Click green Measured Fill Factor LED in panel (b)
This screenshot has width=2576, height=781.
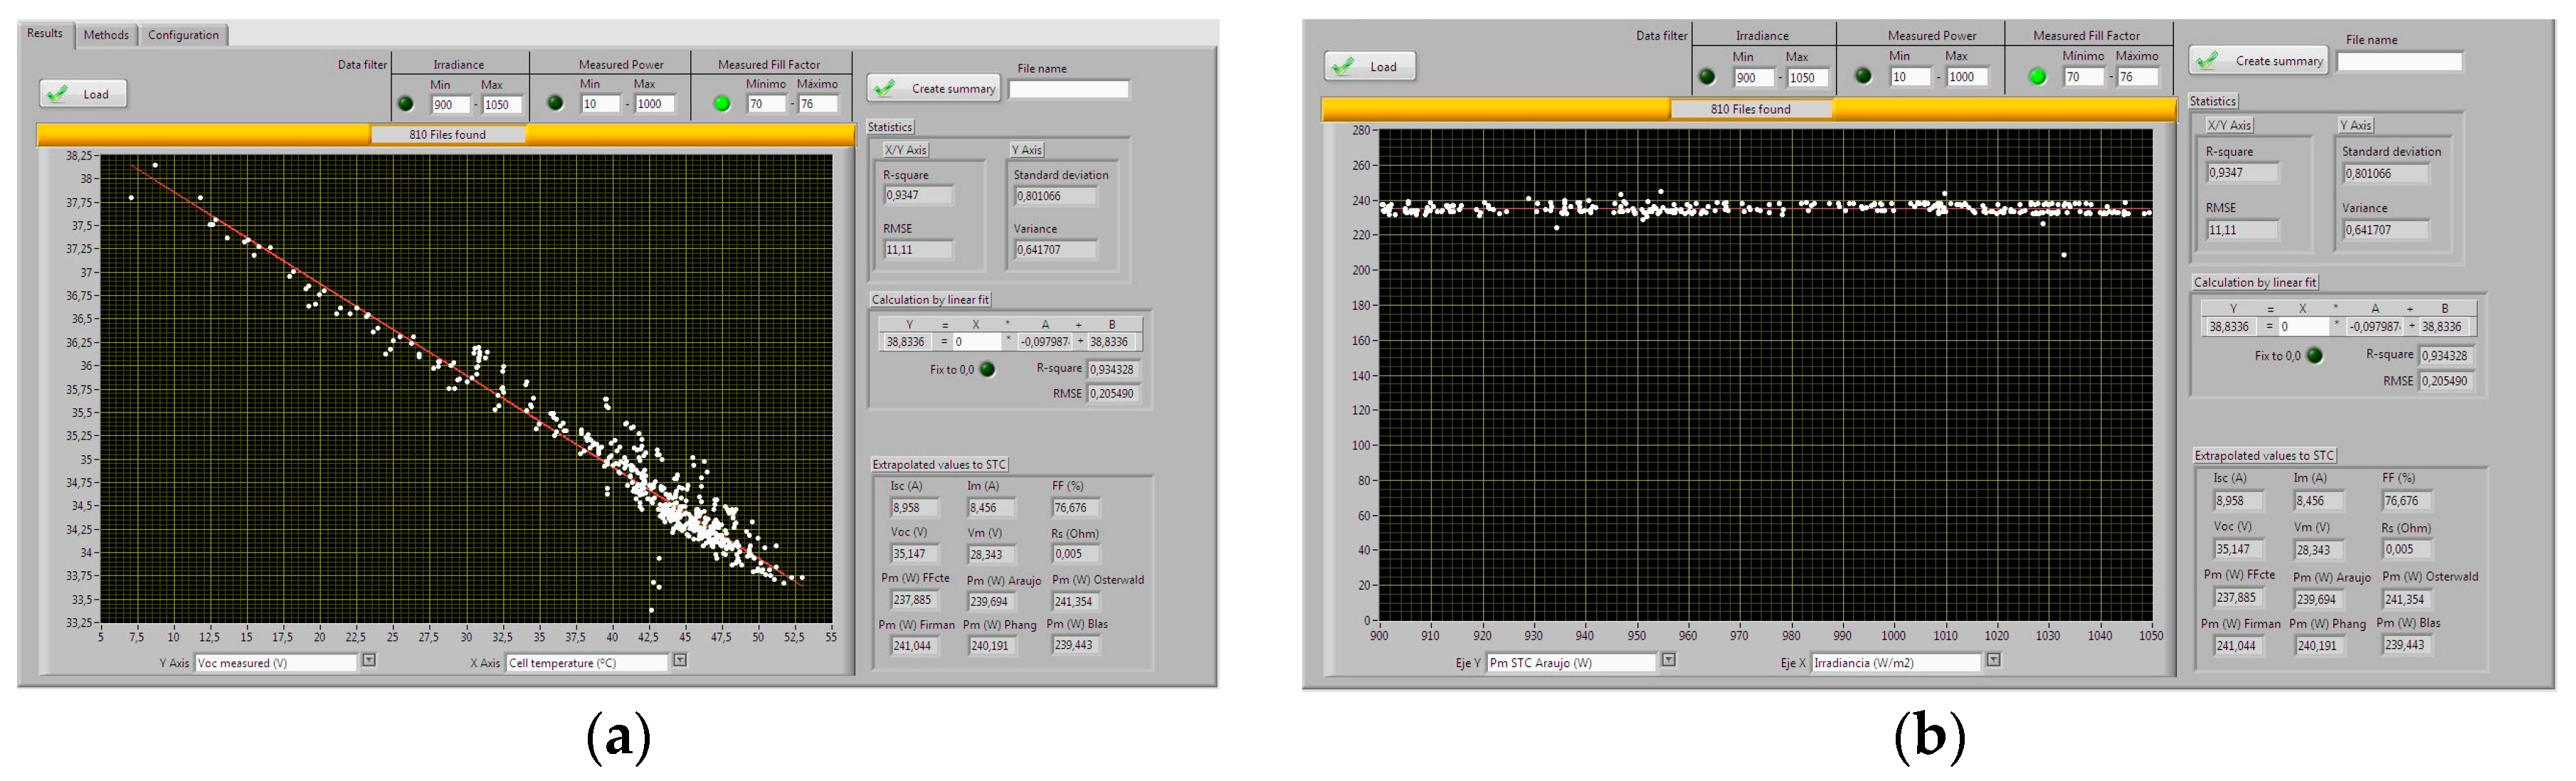click(x=2037, y=77)
